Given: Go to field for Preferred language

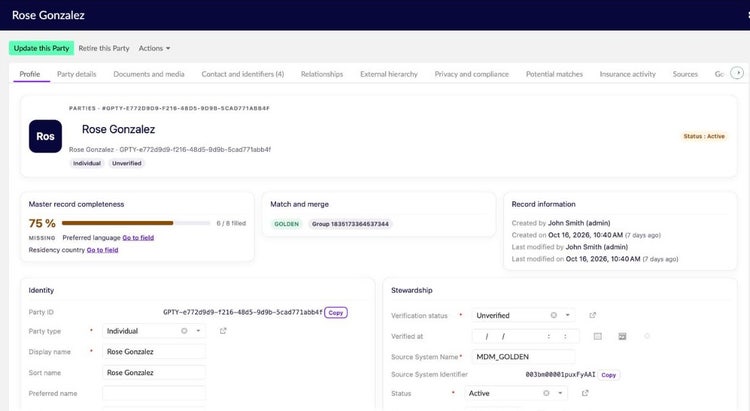Looking at the screenshot, I should [x=138, y=238].
